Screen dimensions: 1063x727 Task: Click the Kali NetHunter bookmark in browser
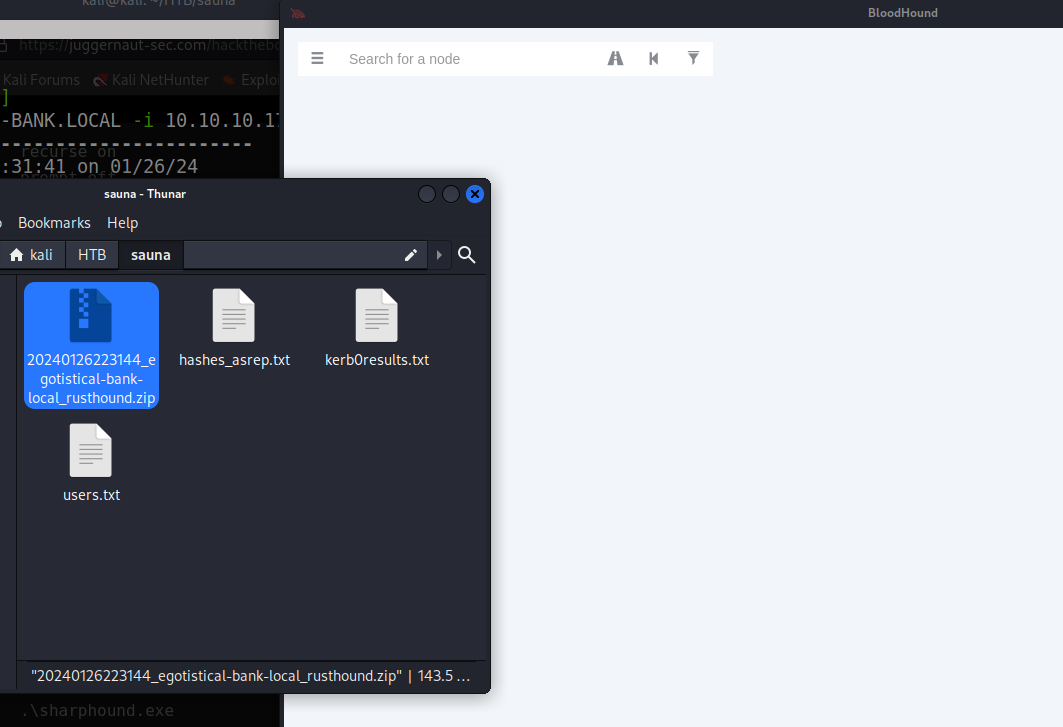coord(152,80)
